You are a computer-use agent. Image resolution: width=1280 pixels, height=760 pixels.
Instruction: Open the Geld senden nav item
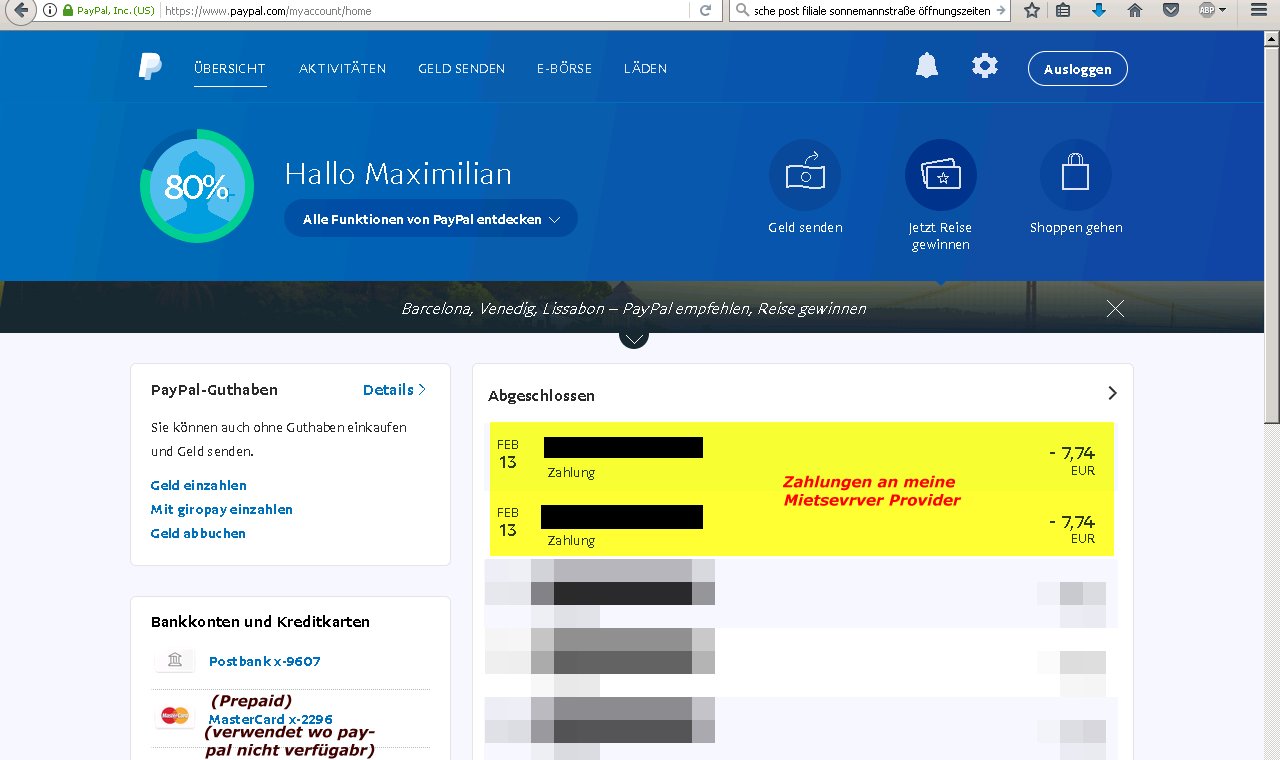[461, 69]
